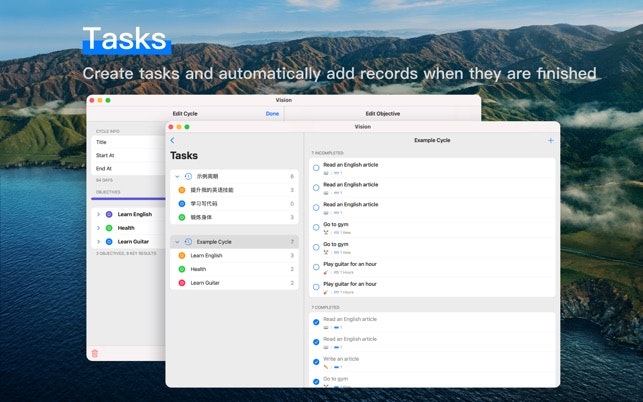
Task: Expand Learn Guitar objective in Edit Cycle window
Action: click(x=98, y=242)
